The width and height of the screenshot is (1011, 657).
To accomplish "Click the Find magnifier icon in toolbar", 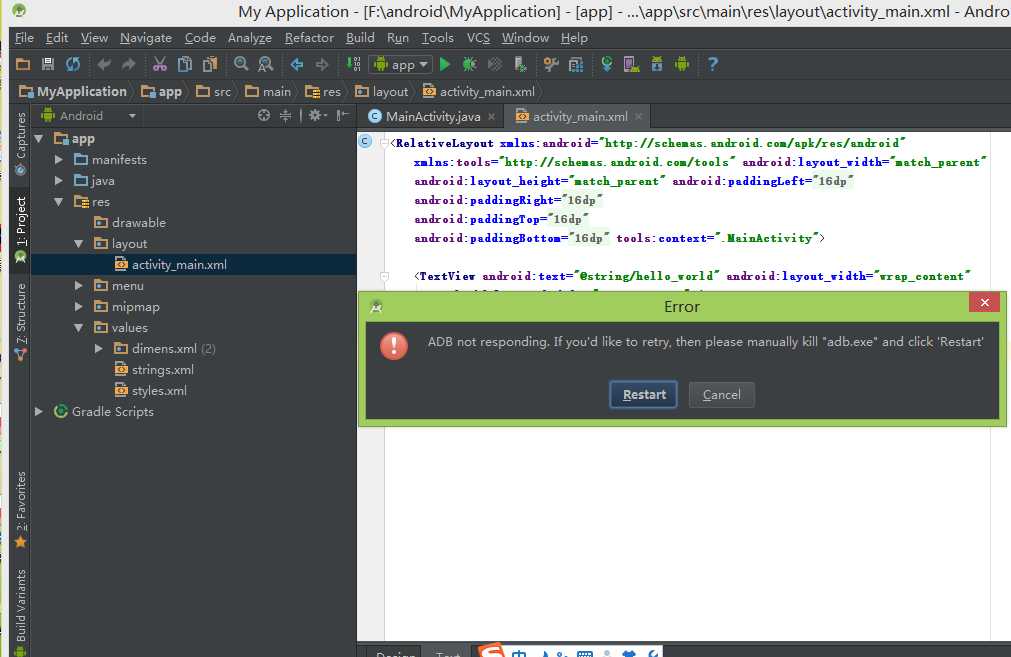I will (x=241, y=64).
